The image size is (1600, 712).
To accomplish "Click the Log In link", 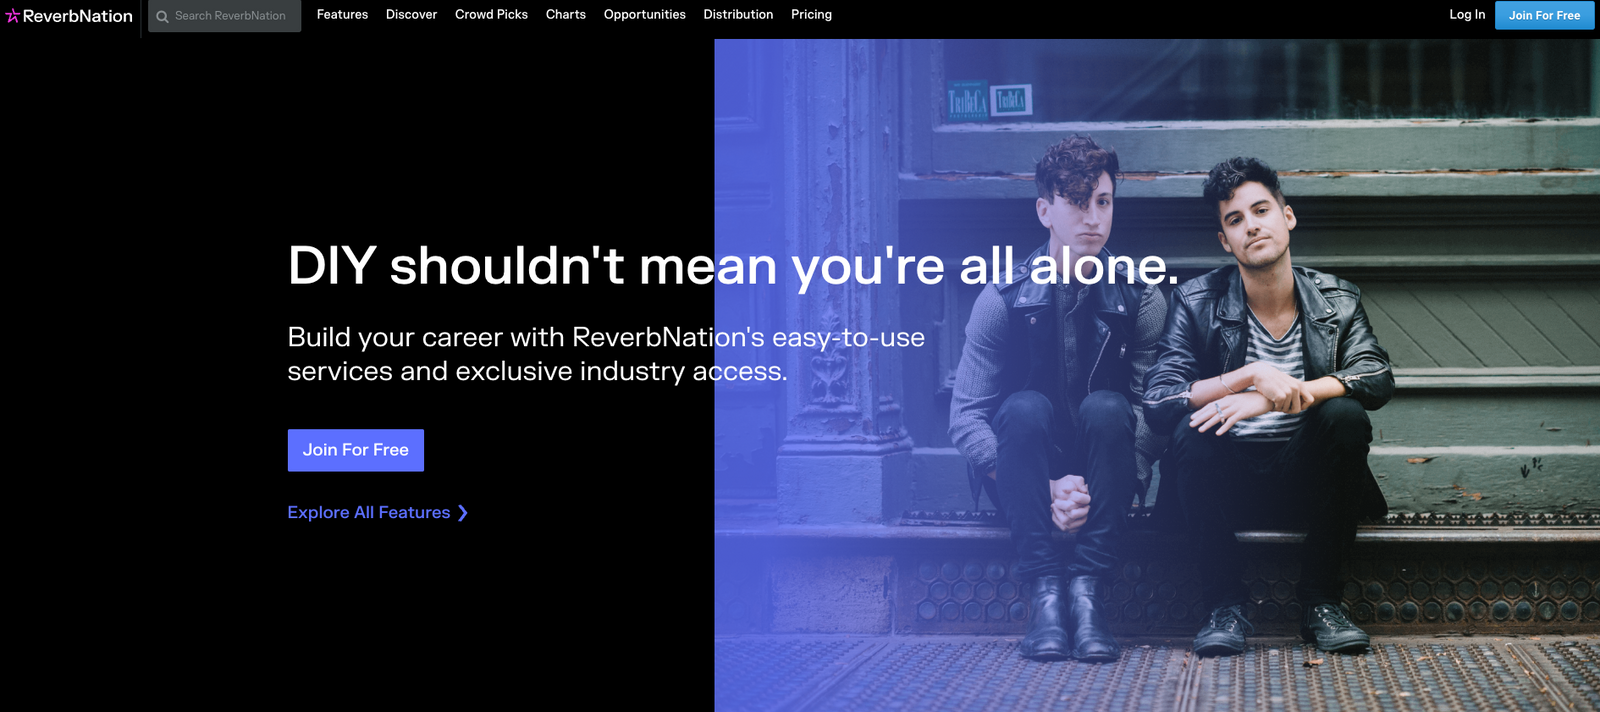I will (x=1467, y=15).
